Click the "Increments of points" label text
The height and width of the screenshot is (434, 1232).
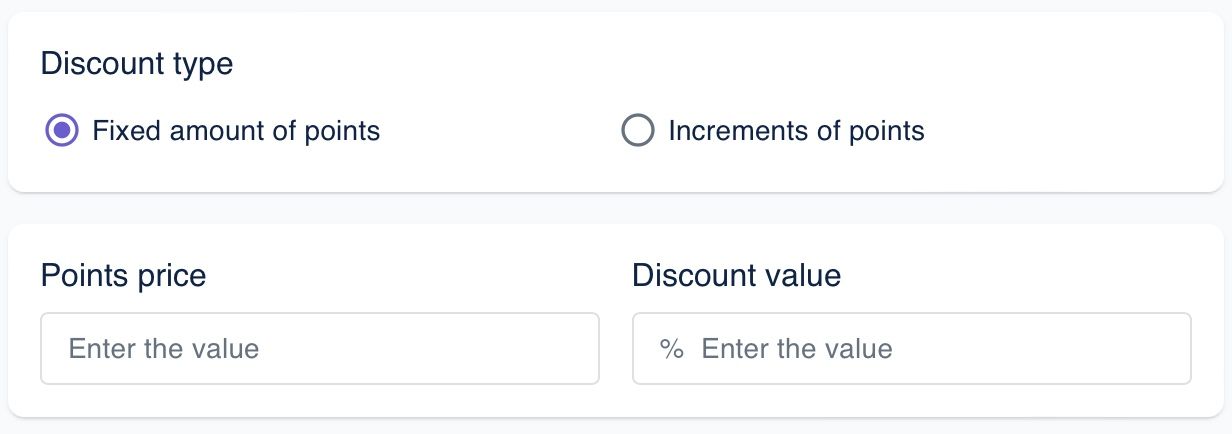click(796, 131)
